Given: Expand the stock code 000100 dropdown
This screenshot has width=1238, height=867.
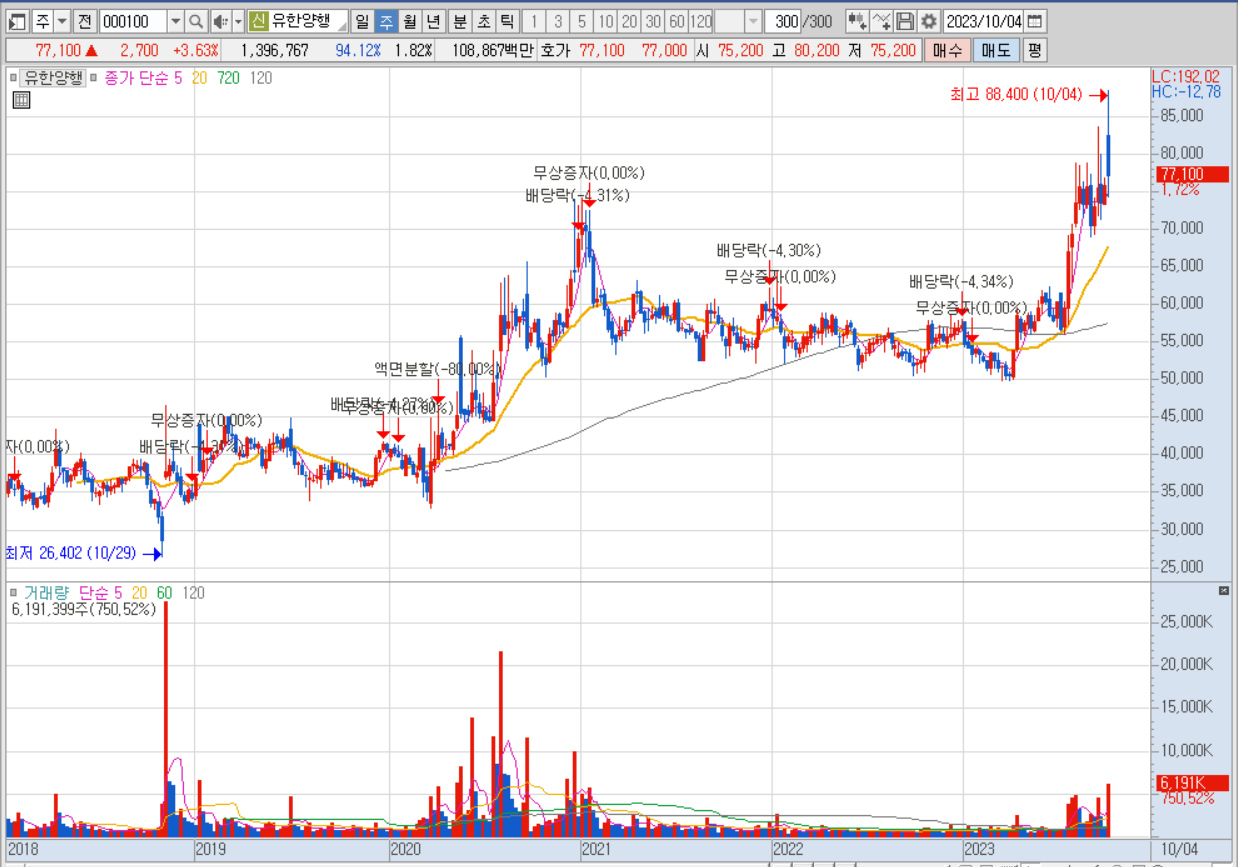Looking at the screenshot, I should 176,21.
